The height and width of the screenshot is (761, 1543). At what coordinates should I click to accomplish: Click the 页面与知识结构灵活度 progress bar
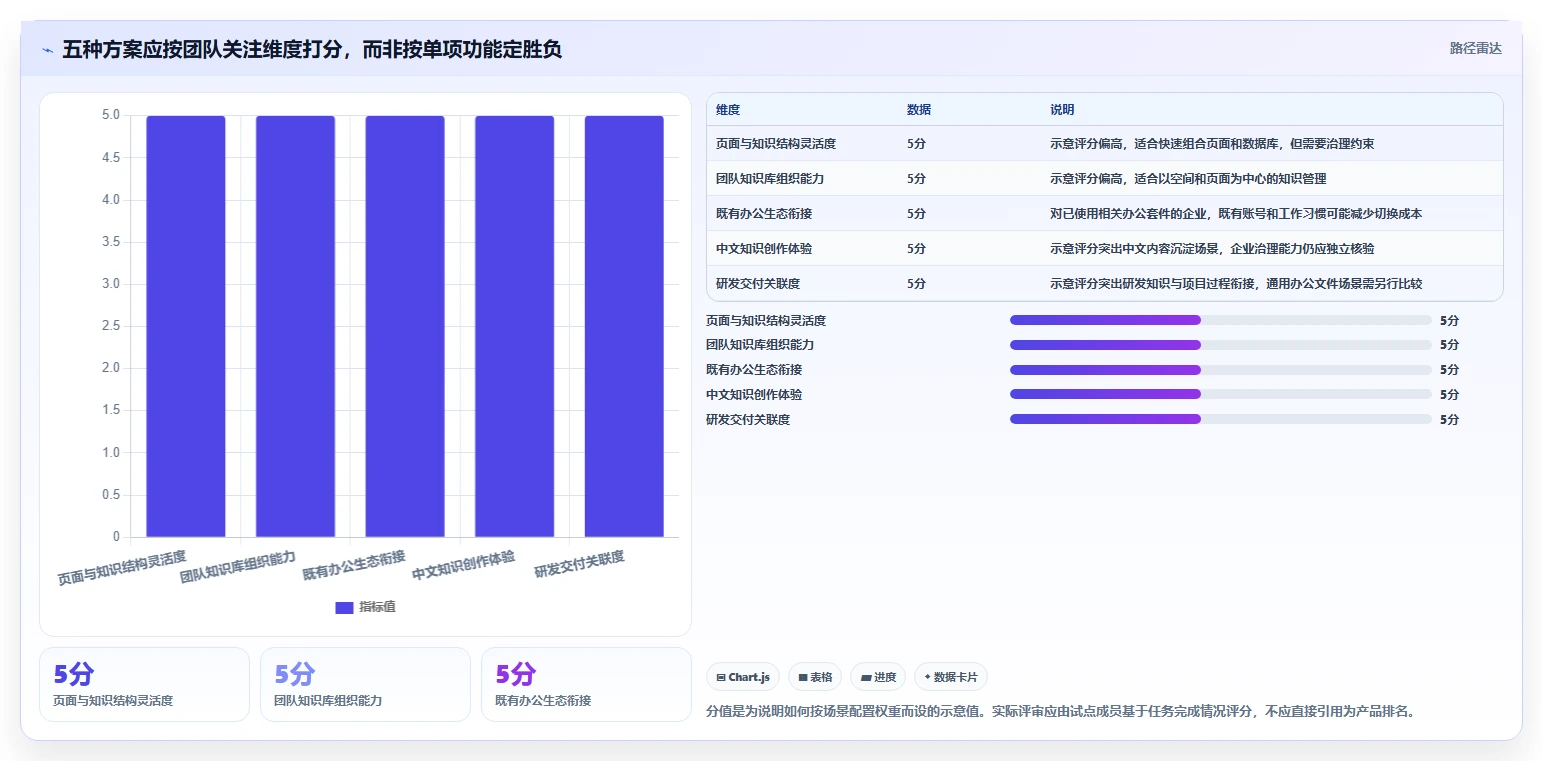[x=1221, y=320]
